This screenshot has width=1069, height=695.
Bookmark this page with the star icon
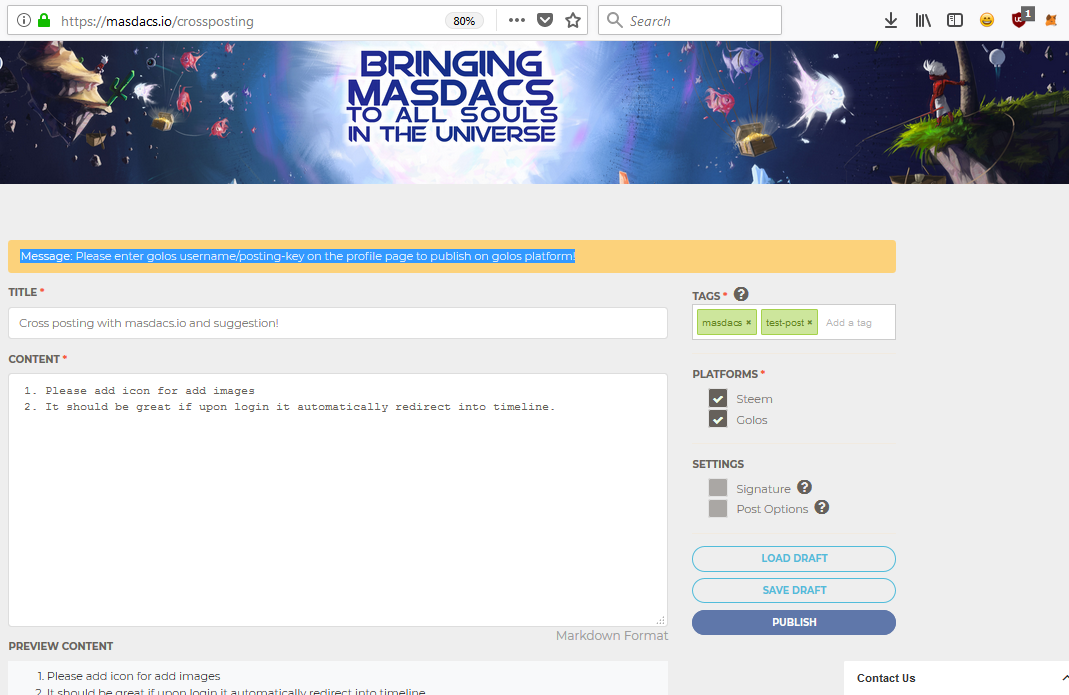[x=573, y=20]
